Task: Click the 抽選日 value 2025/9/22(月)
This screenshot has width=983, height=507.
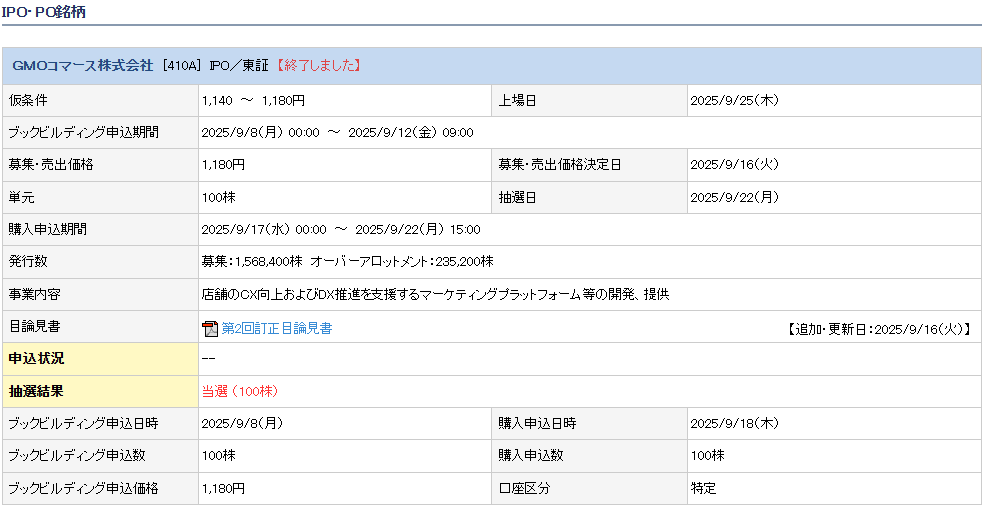Action: click(x=734, y=197)
